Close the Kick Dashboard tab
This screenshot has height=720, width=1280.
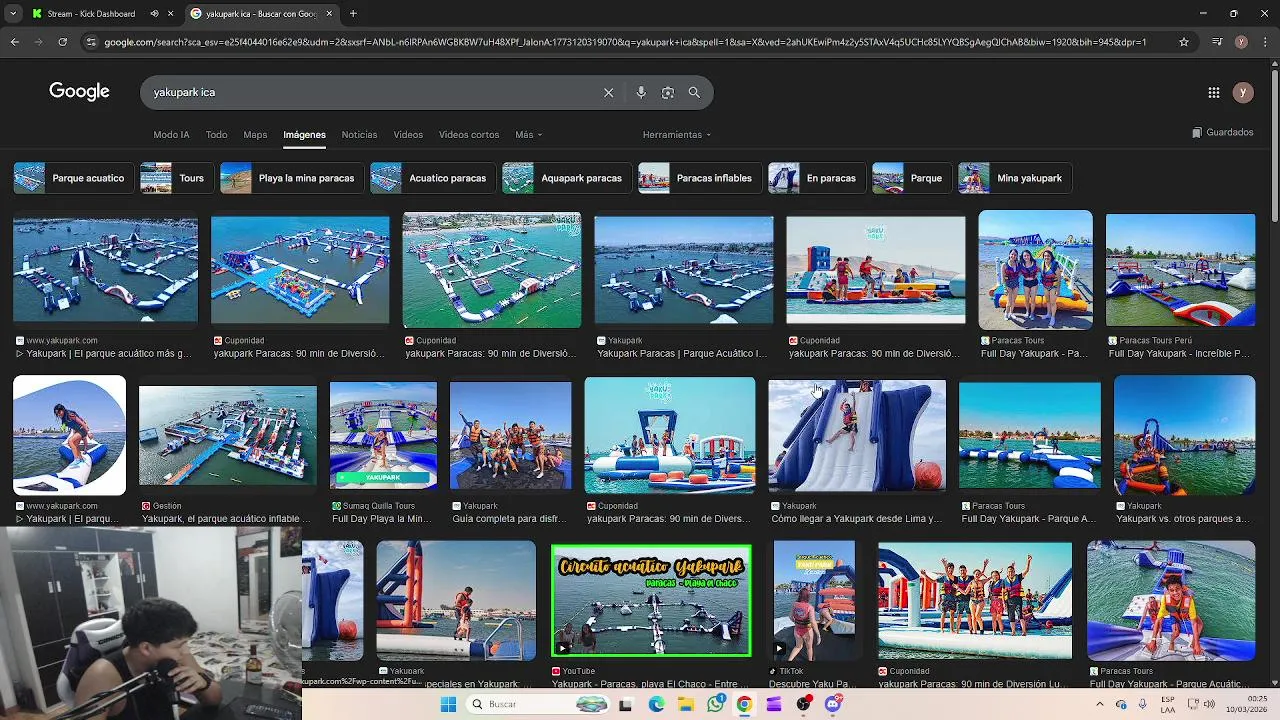click(171, 14)
